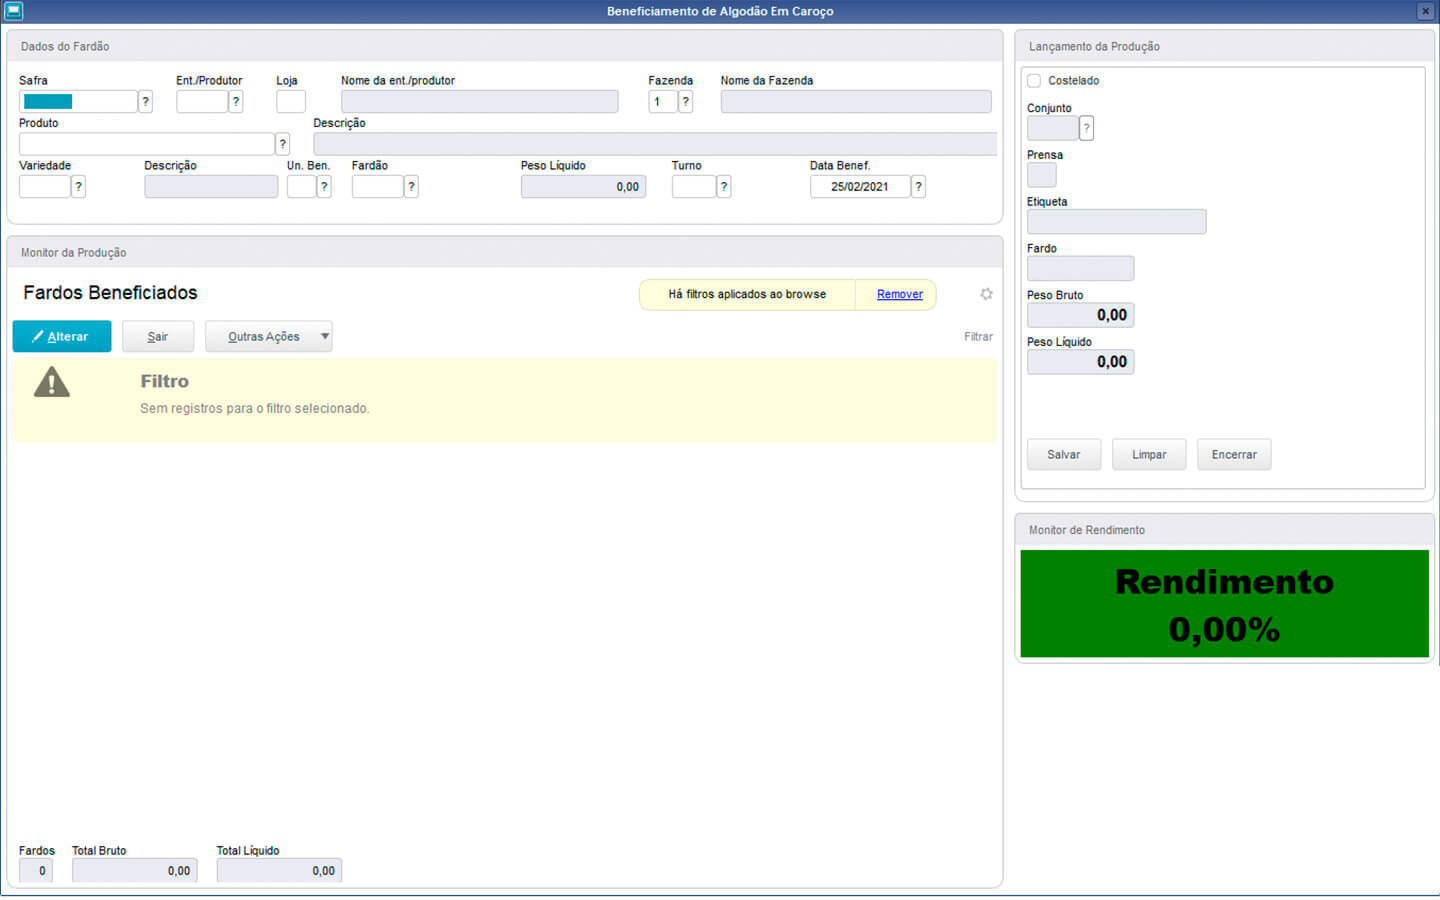Click the Encerrar button

pyautogui.click(x=1233, y=454)
